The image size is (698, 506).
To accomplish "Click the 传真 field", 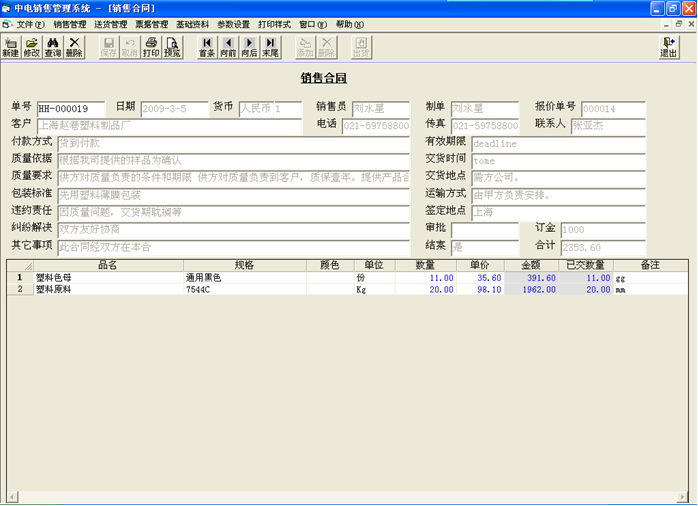I will [485, 126].
